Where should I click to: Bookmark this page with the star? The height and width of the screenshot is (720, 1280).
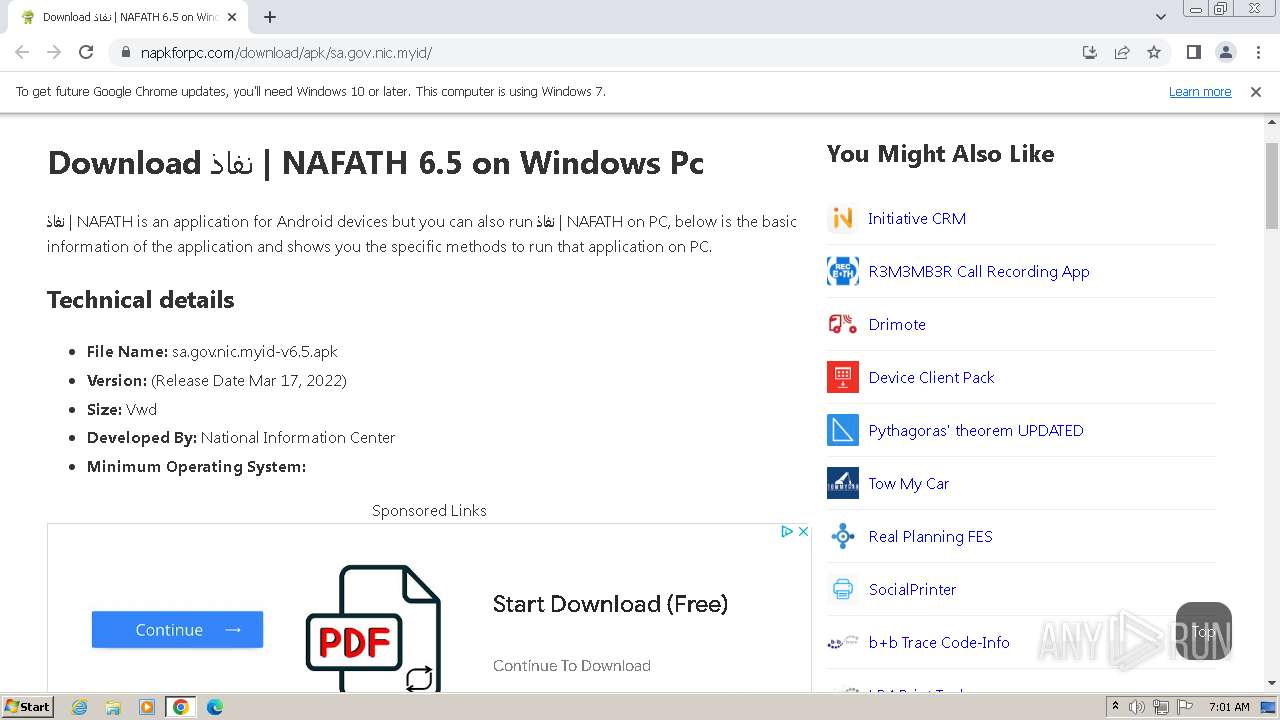(x=1154, y=52)
